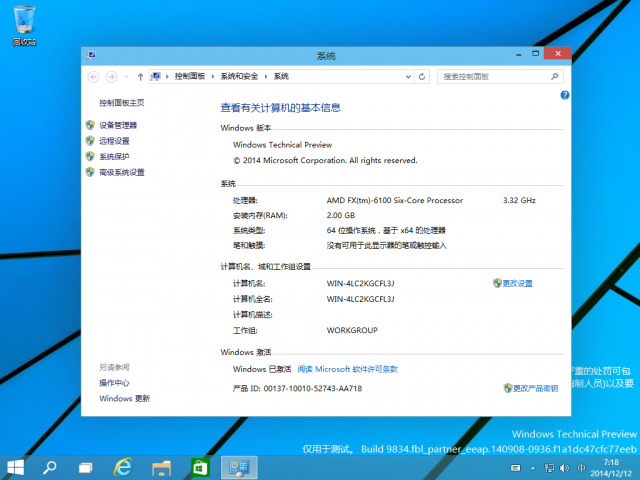Open 高级系统设置 link
Image resolution: width=640 pixels, height=480 pixels.
[122, 172]
